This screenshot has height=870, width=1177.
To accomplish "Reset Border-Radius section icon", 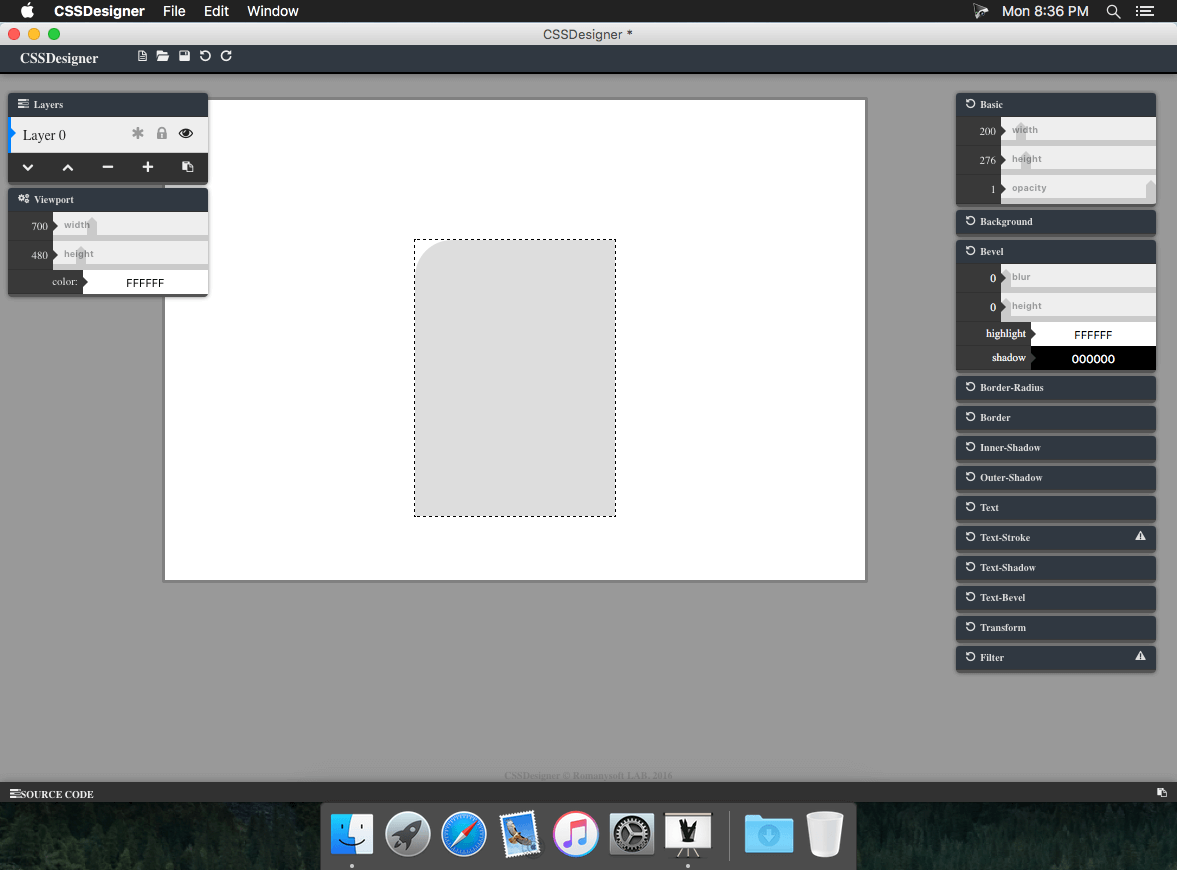I will click(x=970, y=387).
